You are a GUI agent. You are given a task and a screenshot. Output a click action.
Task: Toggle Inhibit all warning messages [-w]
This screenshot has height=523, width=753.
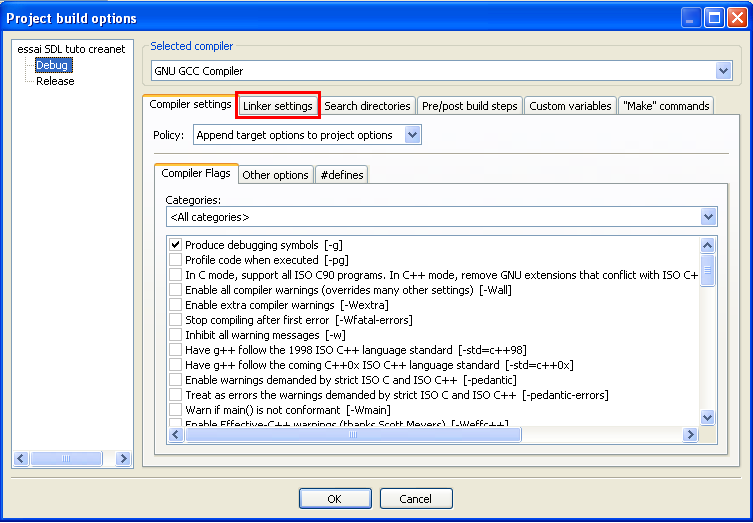(175, 335)
